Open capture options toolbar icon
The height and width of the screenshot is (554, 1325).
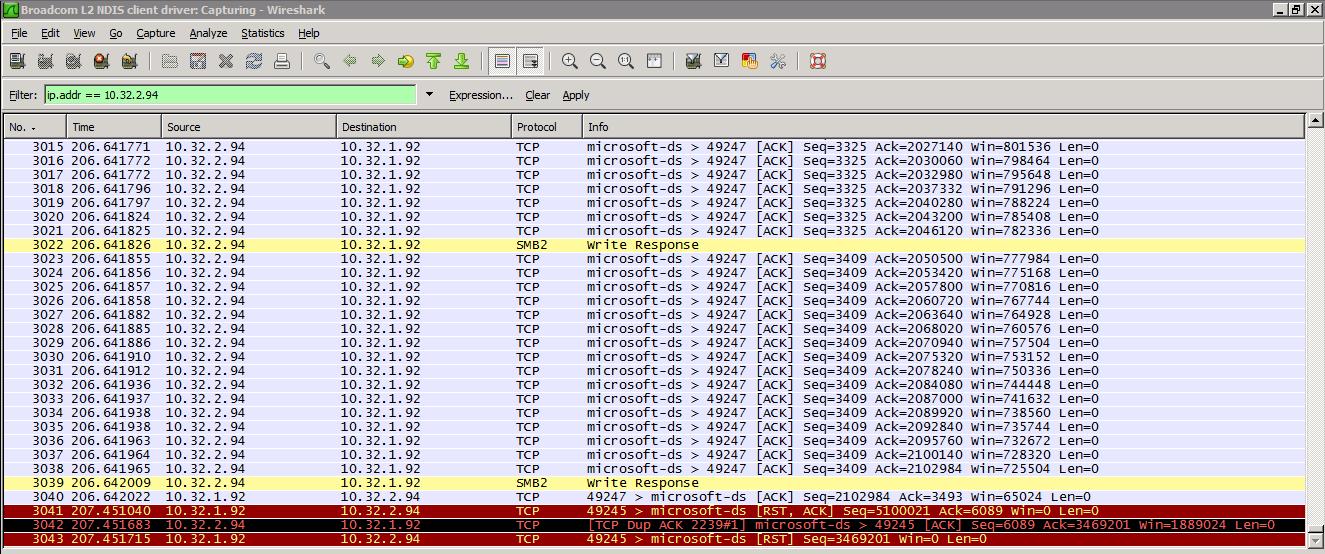coord(45,61)
